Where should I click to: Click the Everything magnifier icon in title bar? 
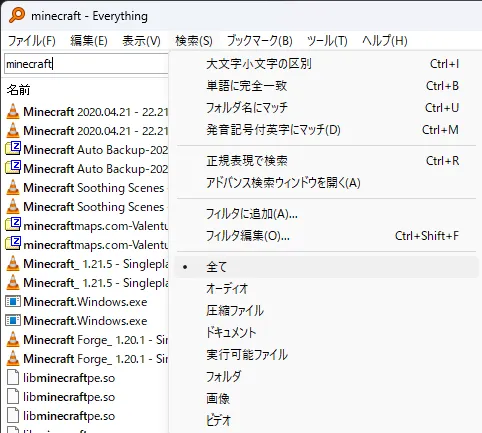click(x=17, y=15)
